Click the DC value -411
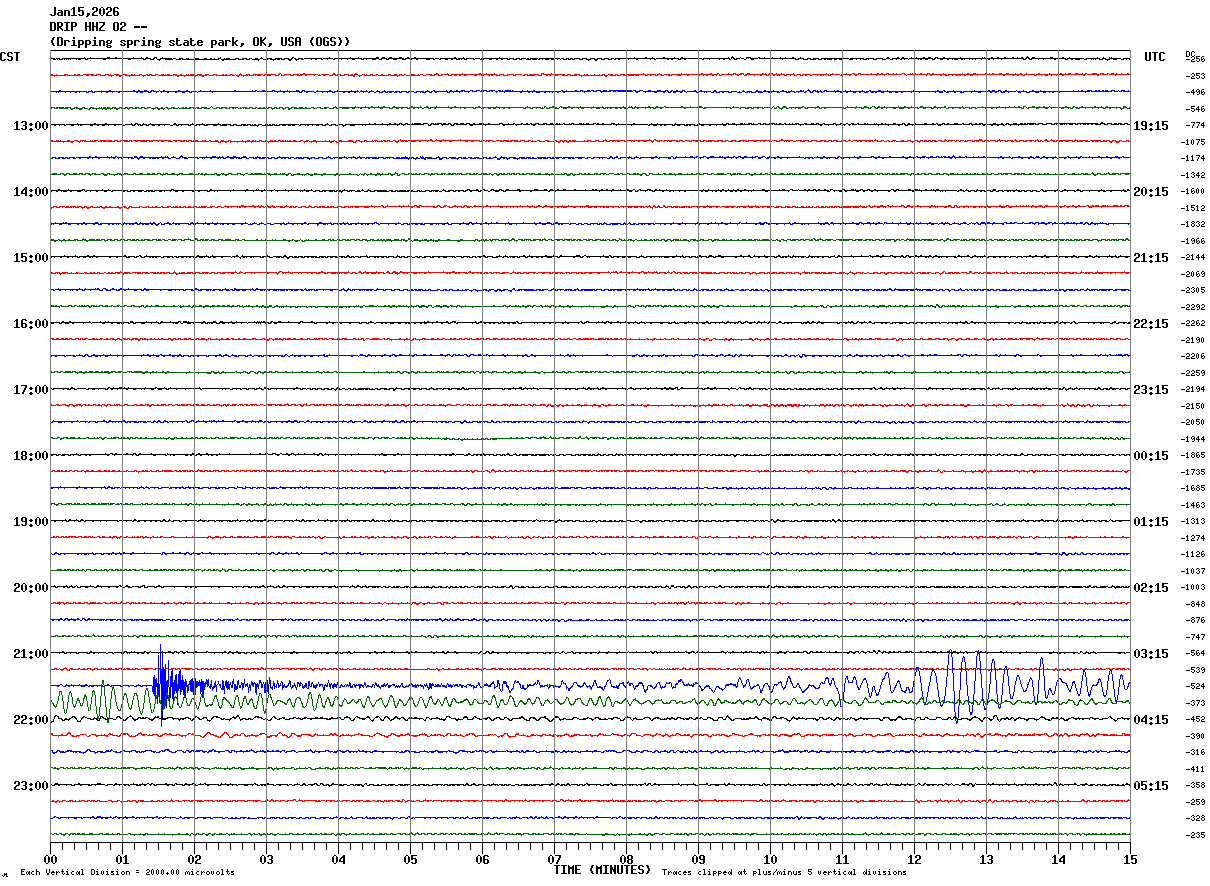1210x886 pixels. (1195, 769)
